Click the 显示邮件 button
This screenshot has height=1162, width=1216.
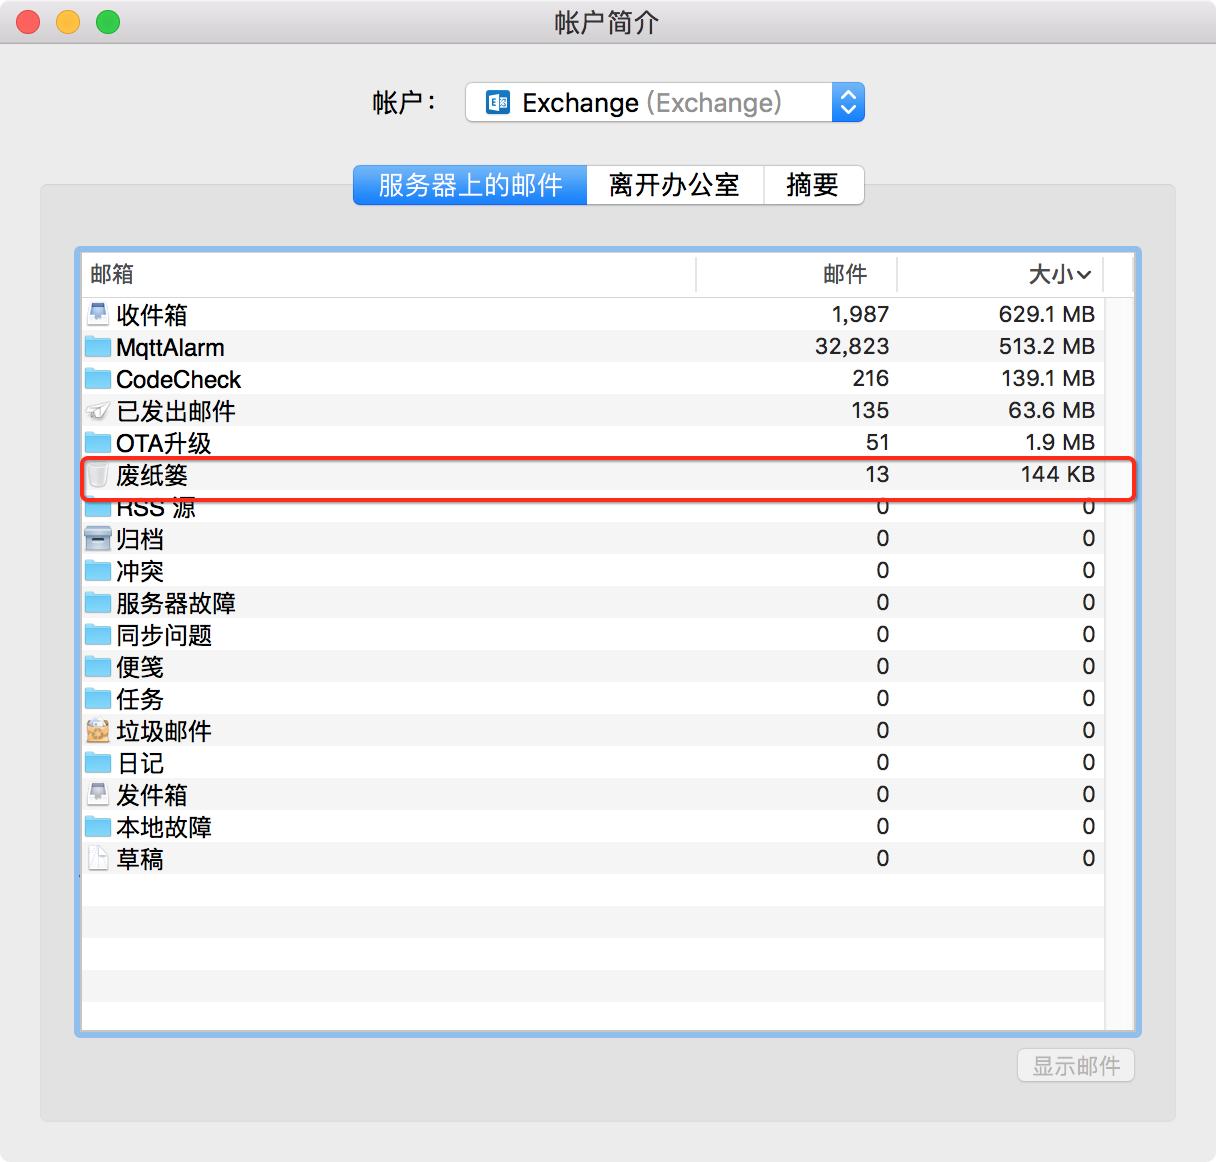click(x=1075, y=1065)
